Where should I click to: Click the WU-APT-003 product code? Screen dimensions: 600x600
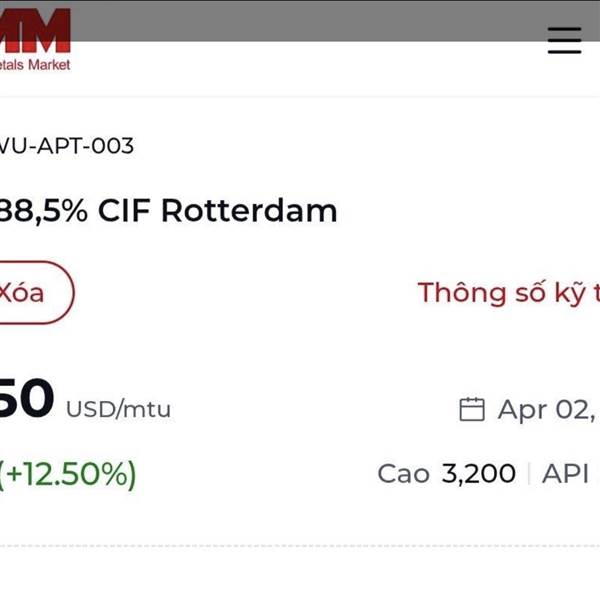point(66,146)
